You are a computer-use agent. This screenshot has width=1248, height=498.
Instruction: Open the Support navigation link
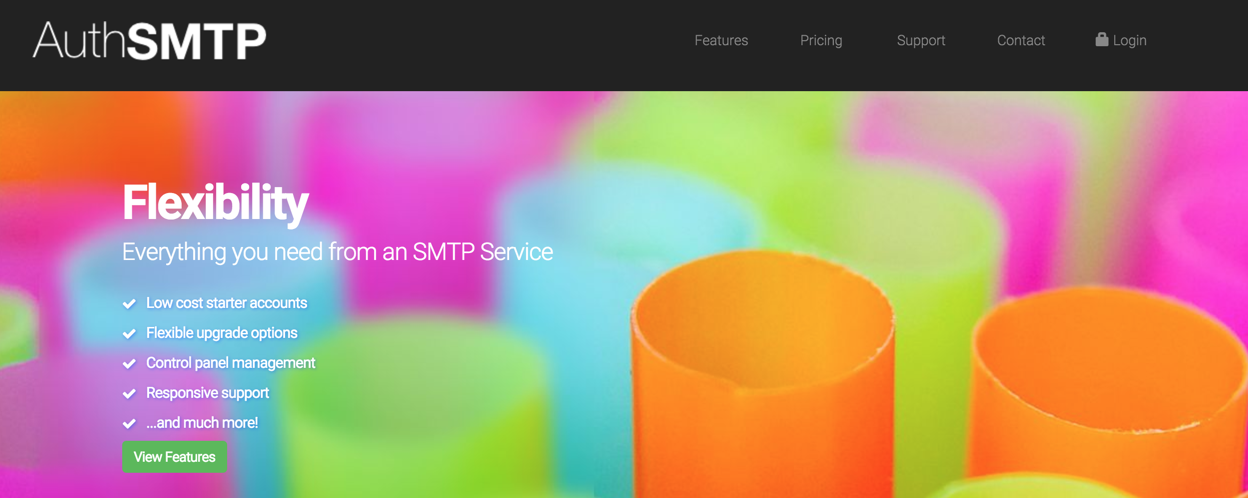[921, 40]
